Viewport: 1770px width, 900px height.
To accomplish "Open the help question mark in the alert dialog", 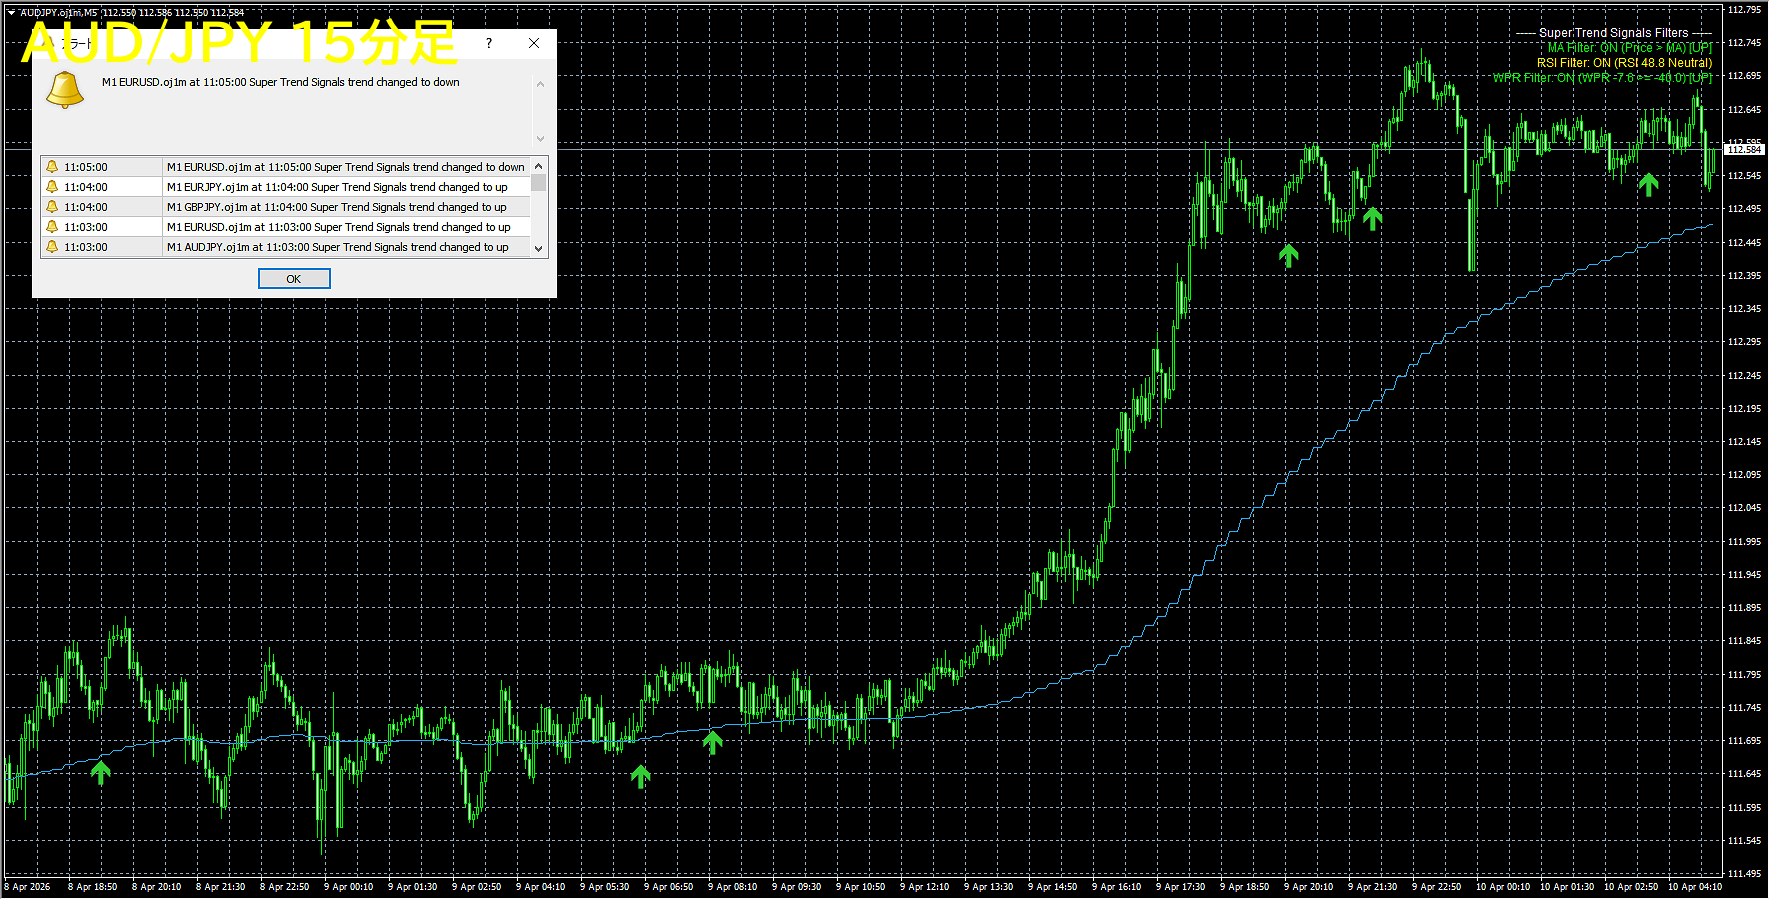I will (489, 43).
